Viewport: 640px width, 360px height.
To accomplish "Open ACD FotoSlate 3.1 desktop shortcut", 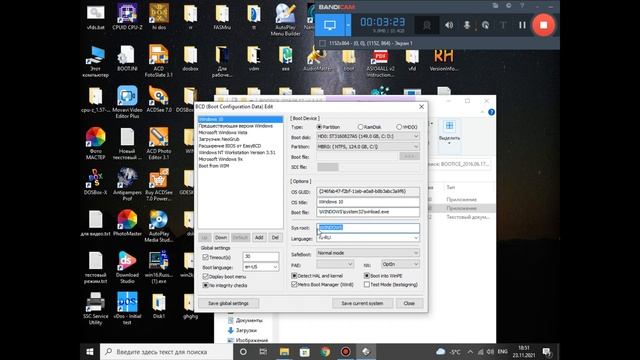I will tap(159, 61).
